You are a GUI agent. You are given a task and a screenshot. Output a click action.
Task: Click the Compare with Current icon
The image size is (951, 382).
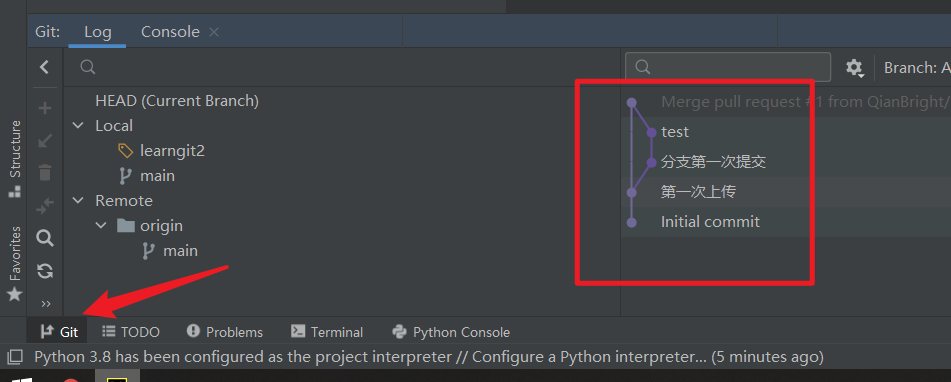click(x=45, y=206)
